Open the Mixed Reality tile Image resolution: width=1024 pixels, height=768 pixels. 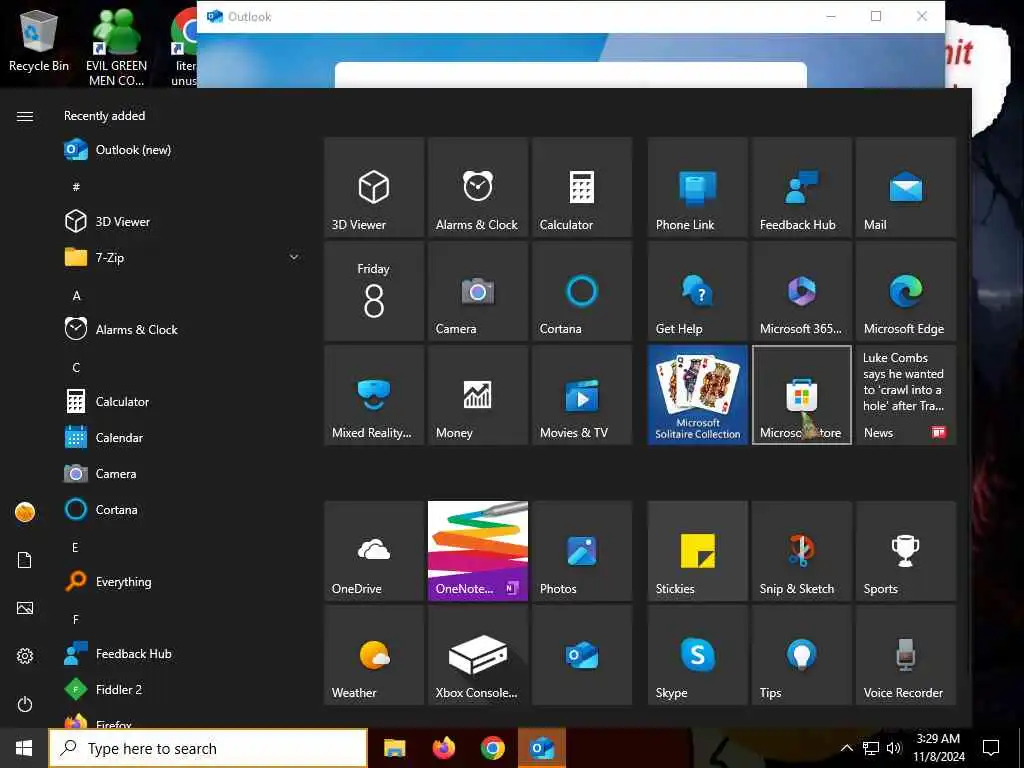coord(374,395)
